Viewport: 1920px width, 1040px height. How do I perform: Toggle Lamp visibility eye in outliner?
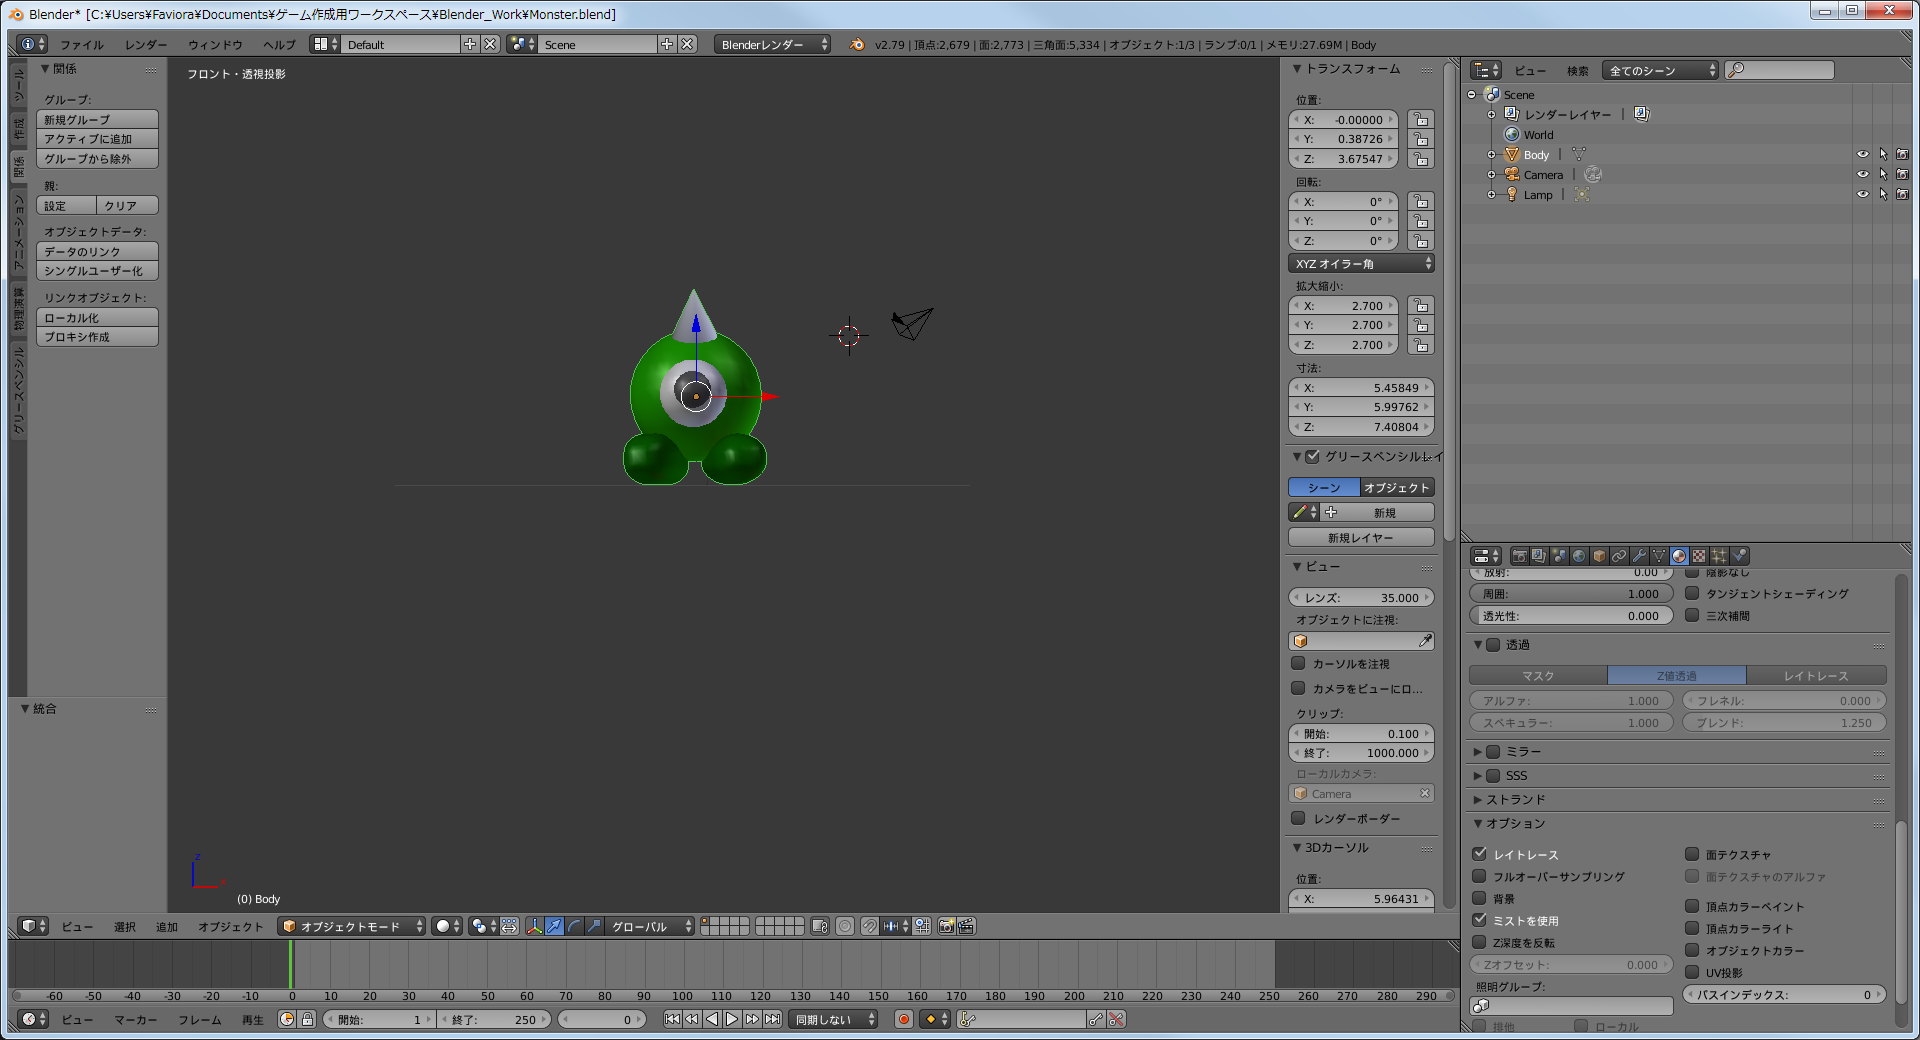point(1862,195)
